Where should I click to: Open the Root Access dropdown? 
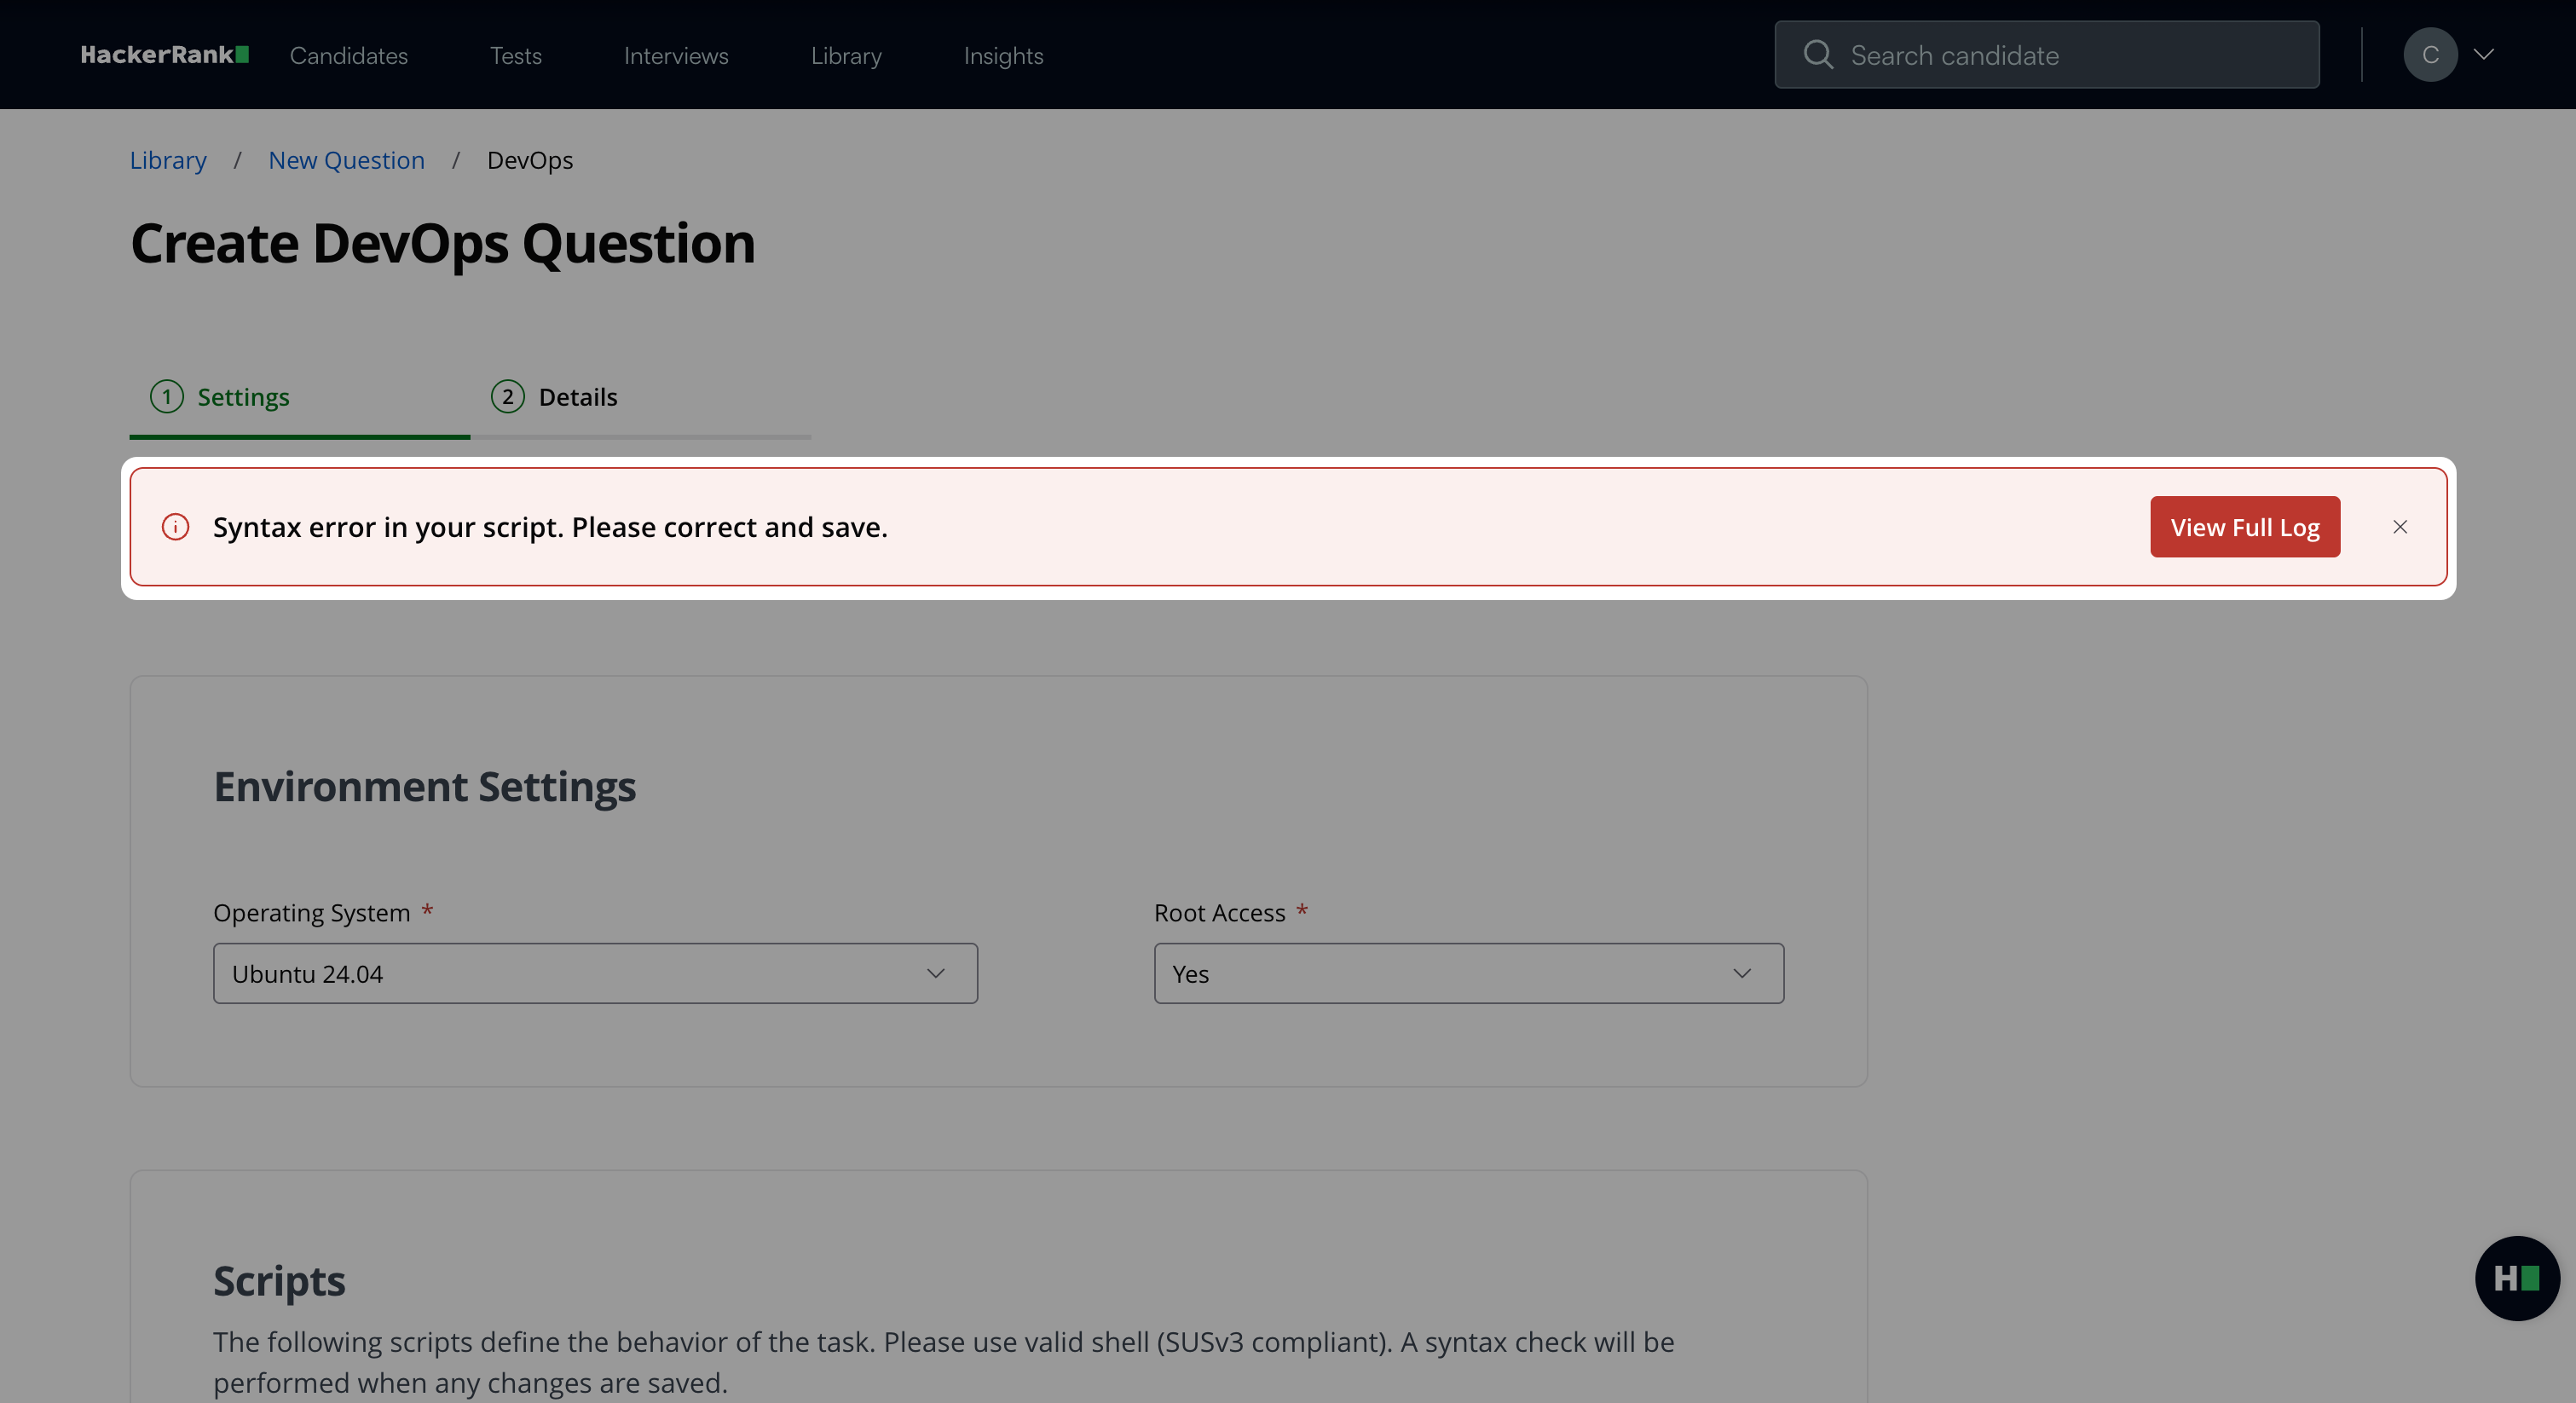1468,973
